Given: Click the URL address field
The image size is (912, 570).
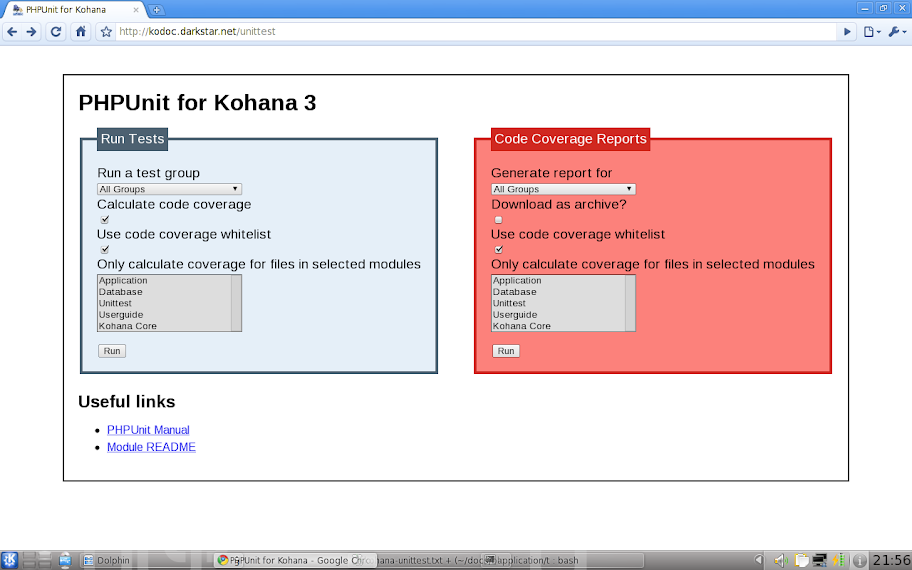Looking at the screenshot, I should 474,31.
